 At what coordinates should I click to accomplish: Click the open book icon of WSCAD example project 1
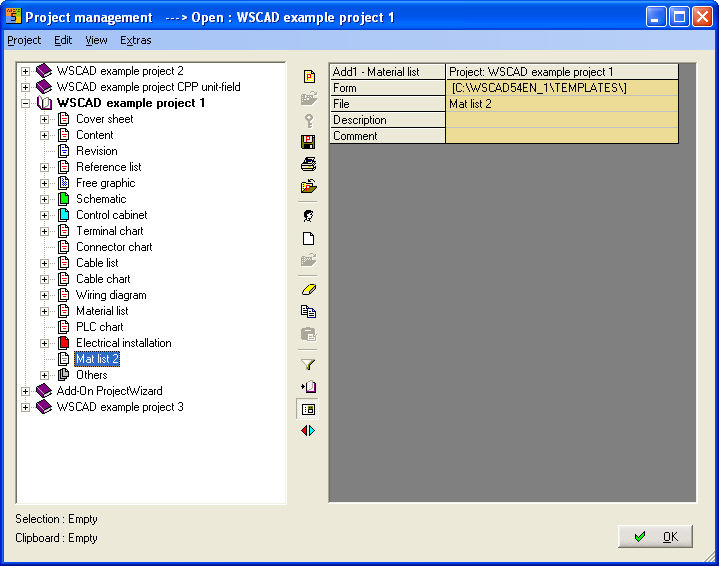click(x=44, y=103)
